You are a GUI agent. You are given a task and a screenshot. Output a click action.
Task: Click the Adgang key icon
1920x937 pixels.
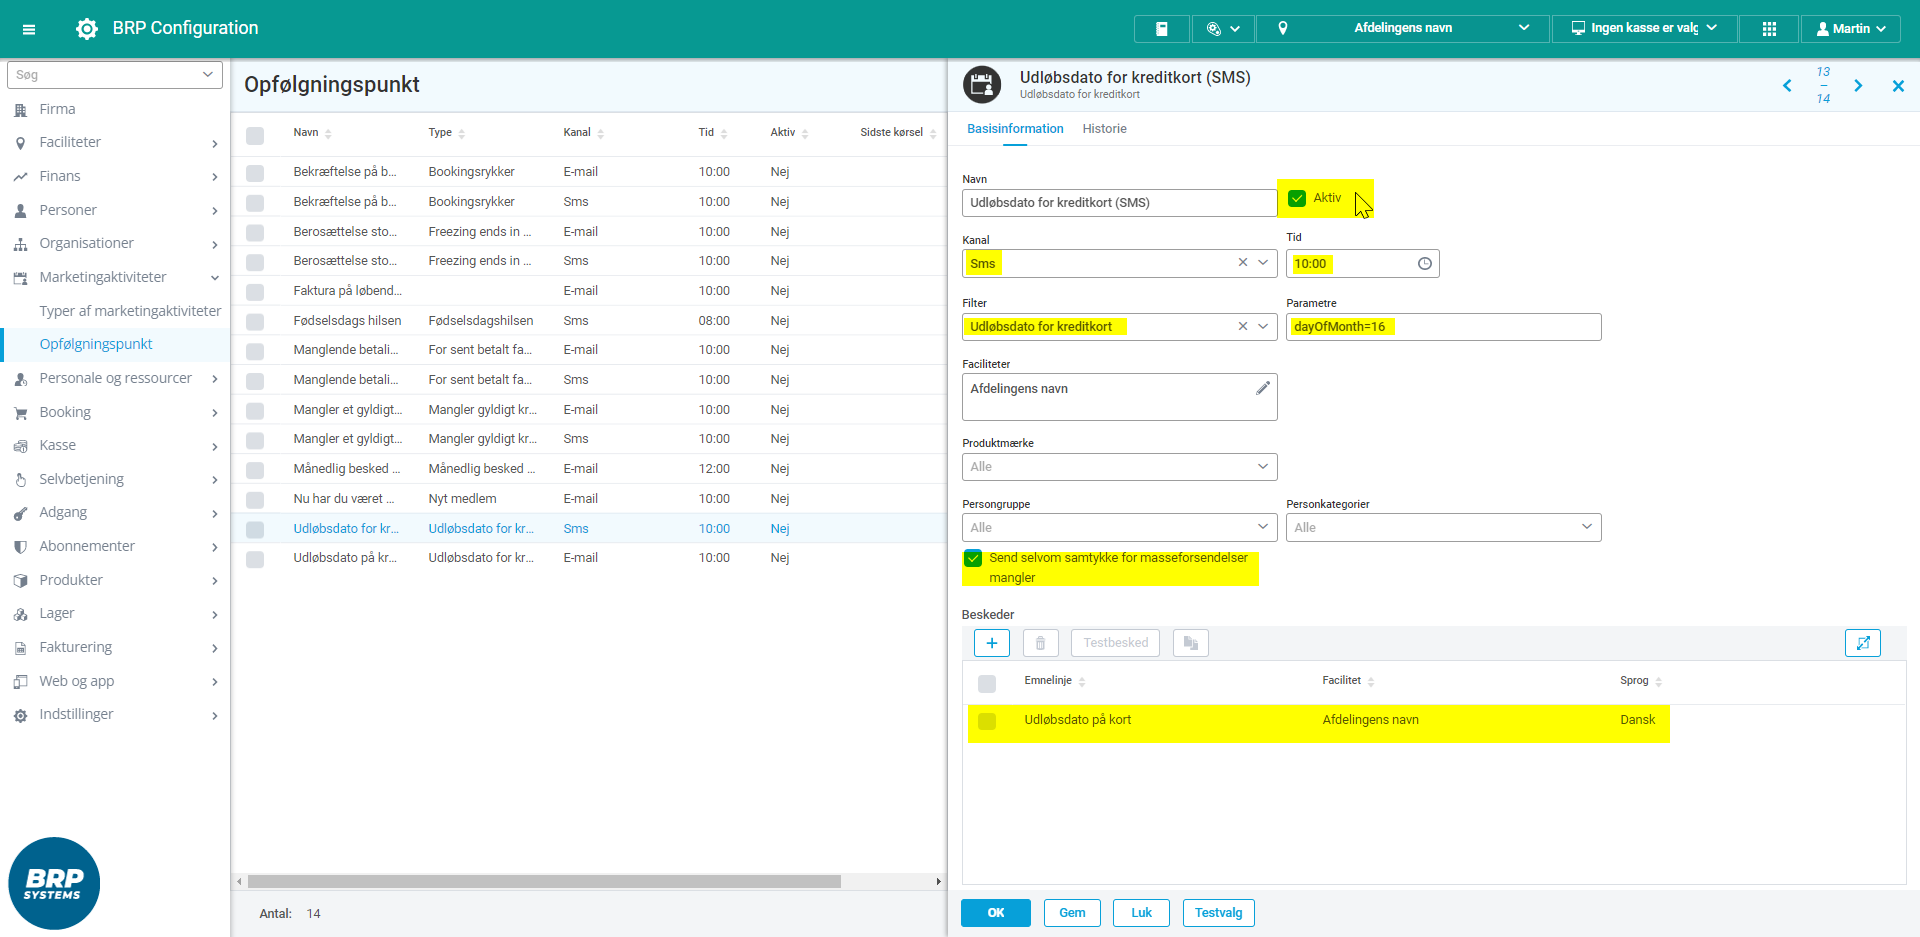(20, 514)
